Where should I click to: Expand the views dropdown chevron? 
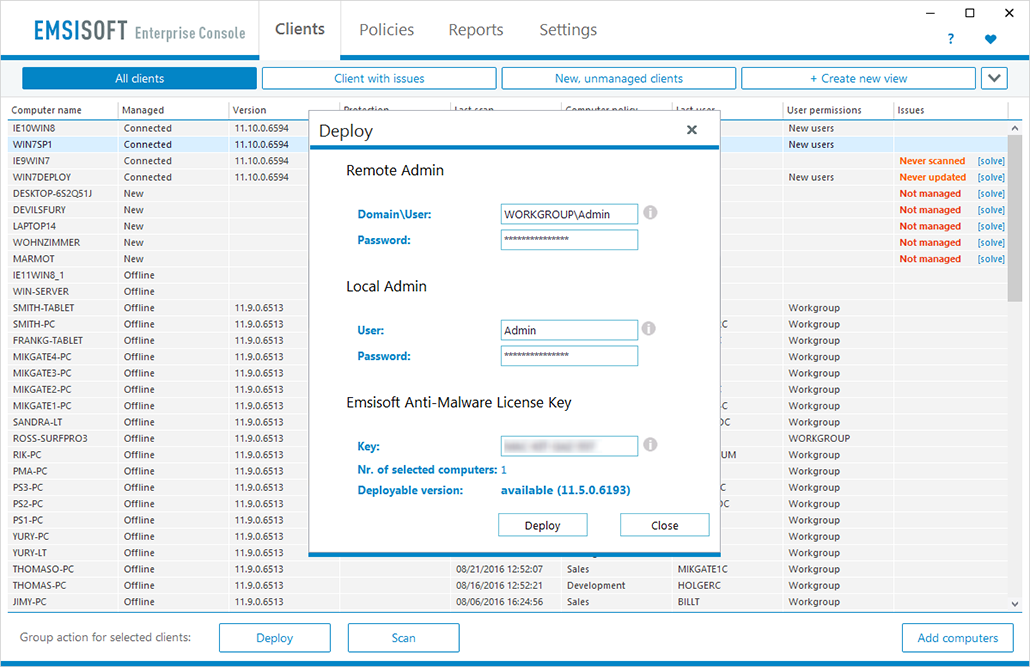click(994, 78)
